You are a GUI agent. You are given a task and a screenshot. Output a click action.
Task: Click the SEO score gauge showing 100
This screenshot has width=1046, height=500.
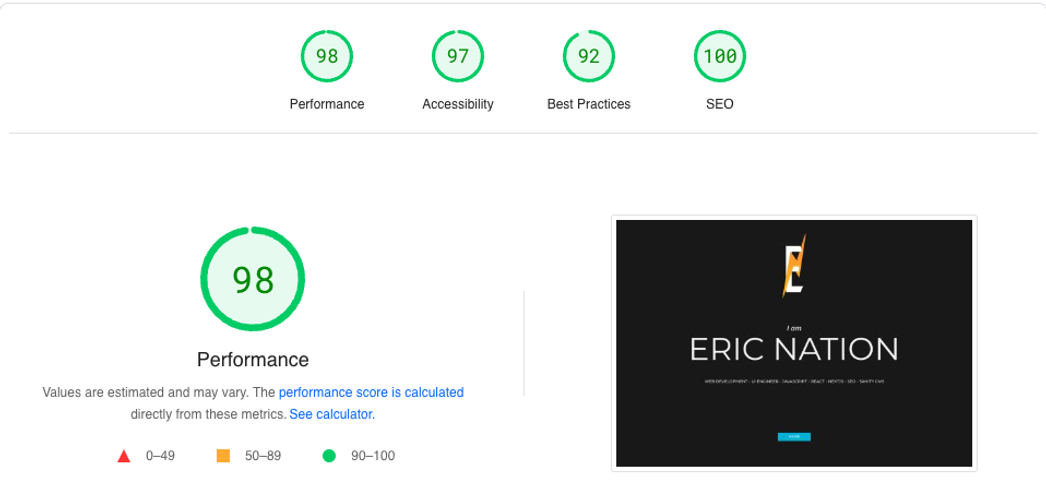[720, 57]
